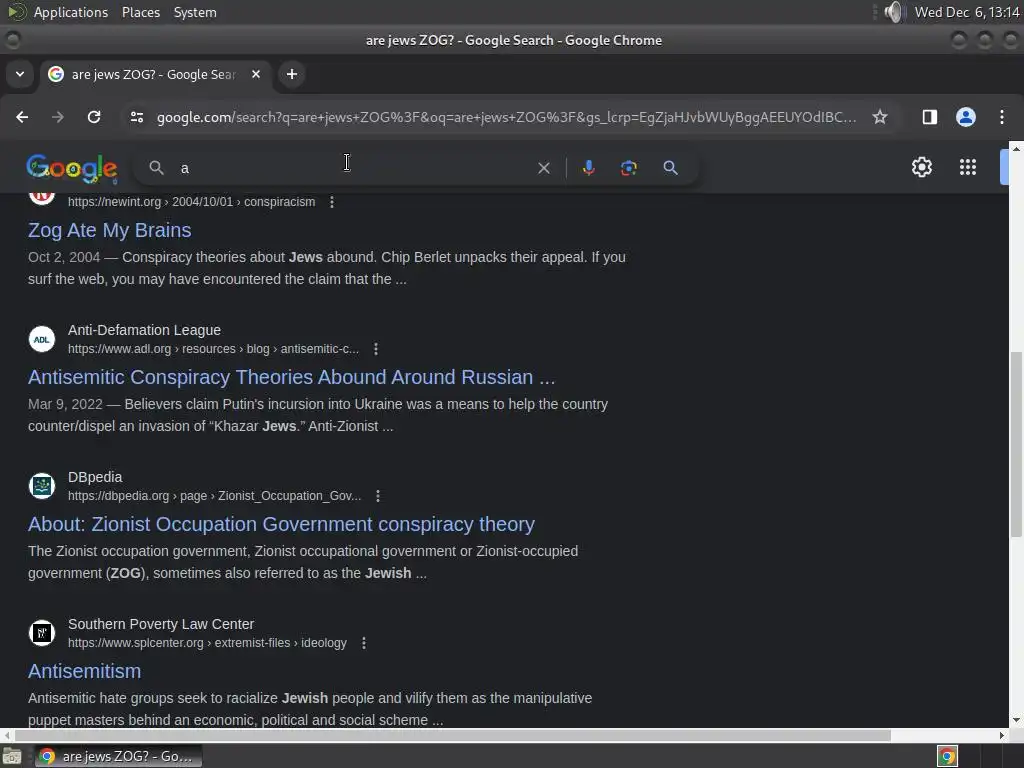Click the DBpedia site name

coord(95,477)
